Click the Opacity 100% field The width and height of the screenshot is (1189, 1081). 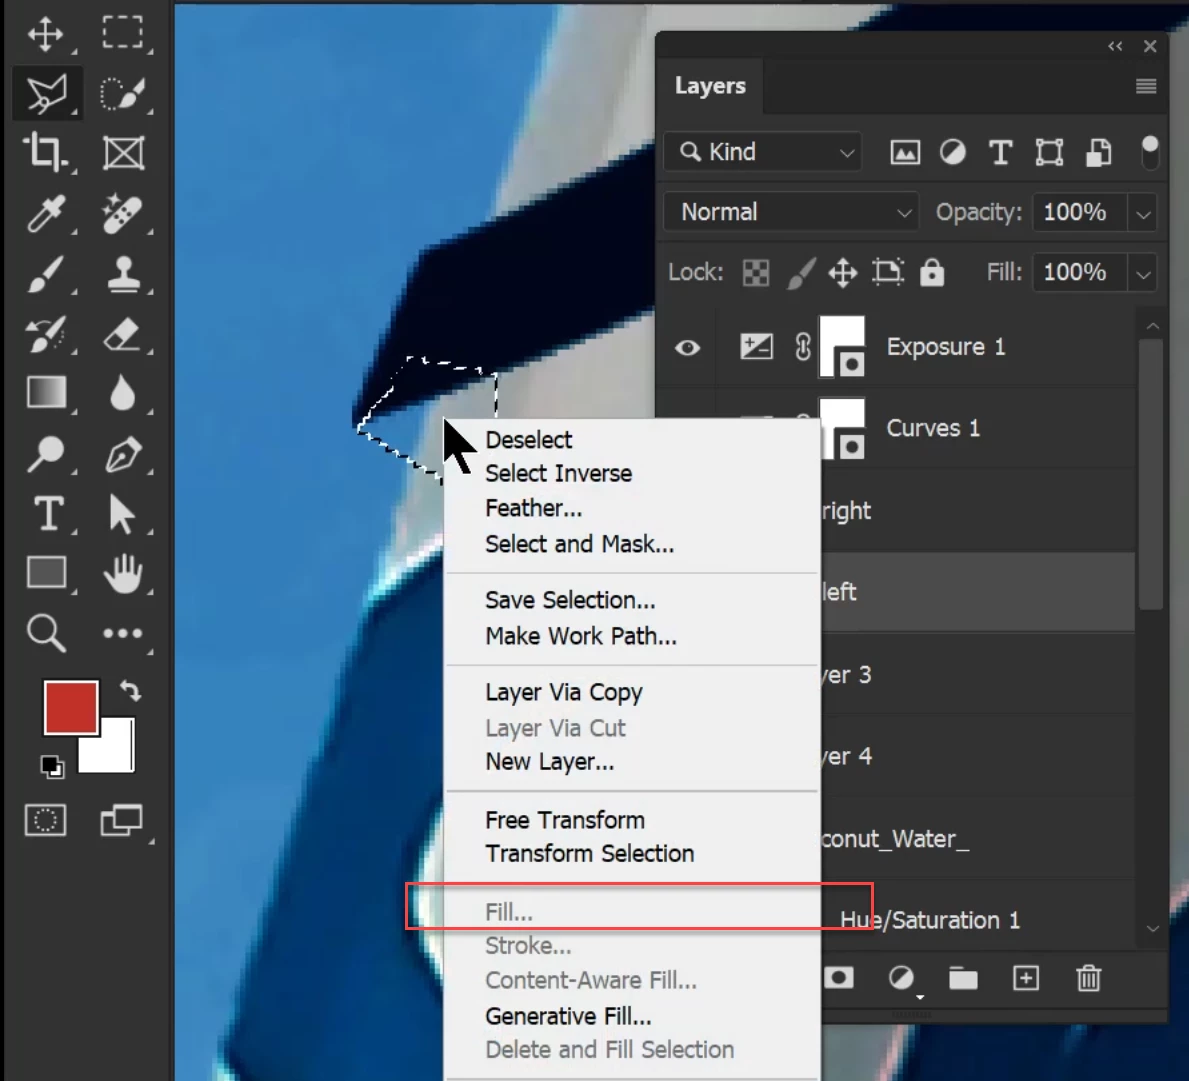pyautogui.click(x=1080, y=213)
